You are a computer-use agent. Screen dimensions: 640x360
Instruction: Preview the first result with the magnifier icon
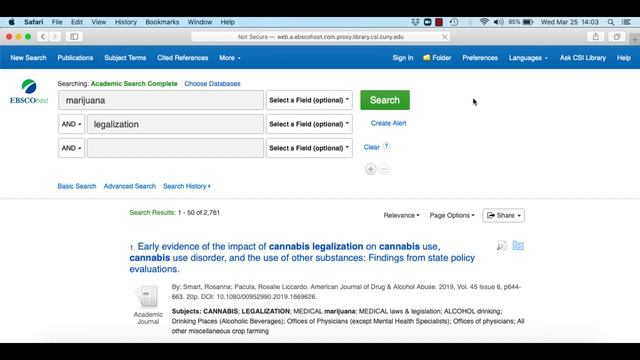(x=502, y=245)
